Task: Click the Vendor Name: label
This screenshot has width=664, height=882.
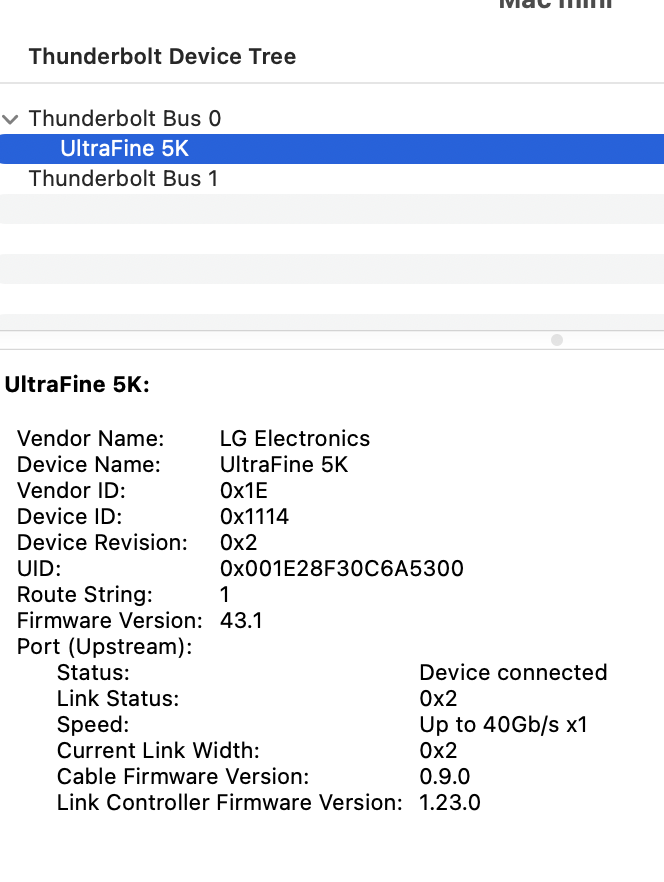Action: click(x=91, y=439)
